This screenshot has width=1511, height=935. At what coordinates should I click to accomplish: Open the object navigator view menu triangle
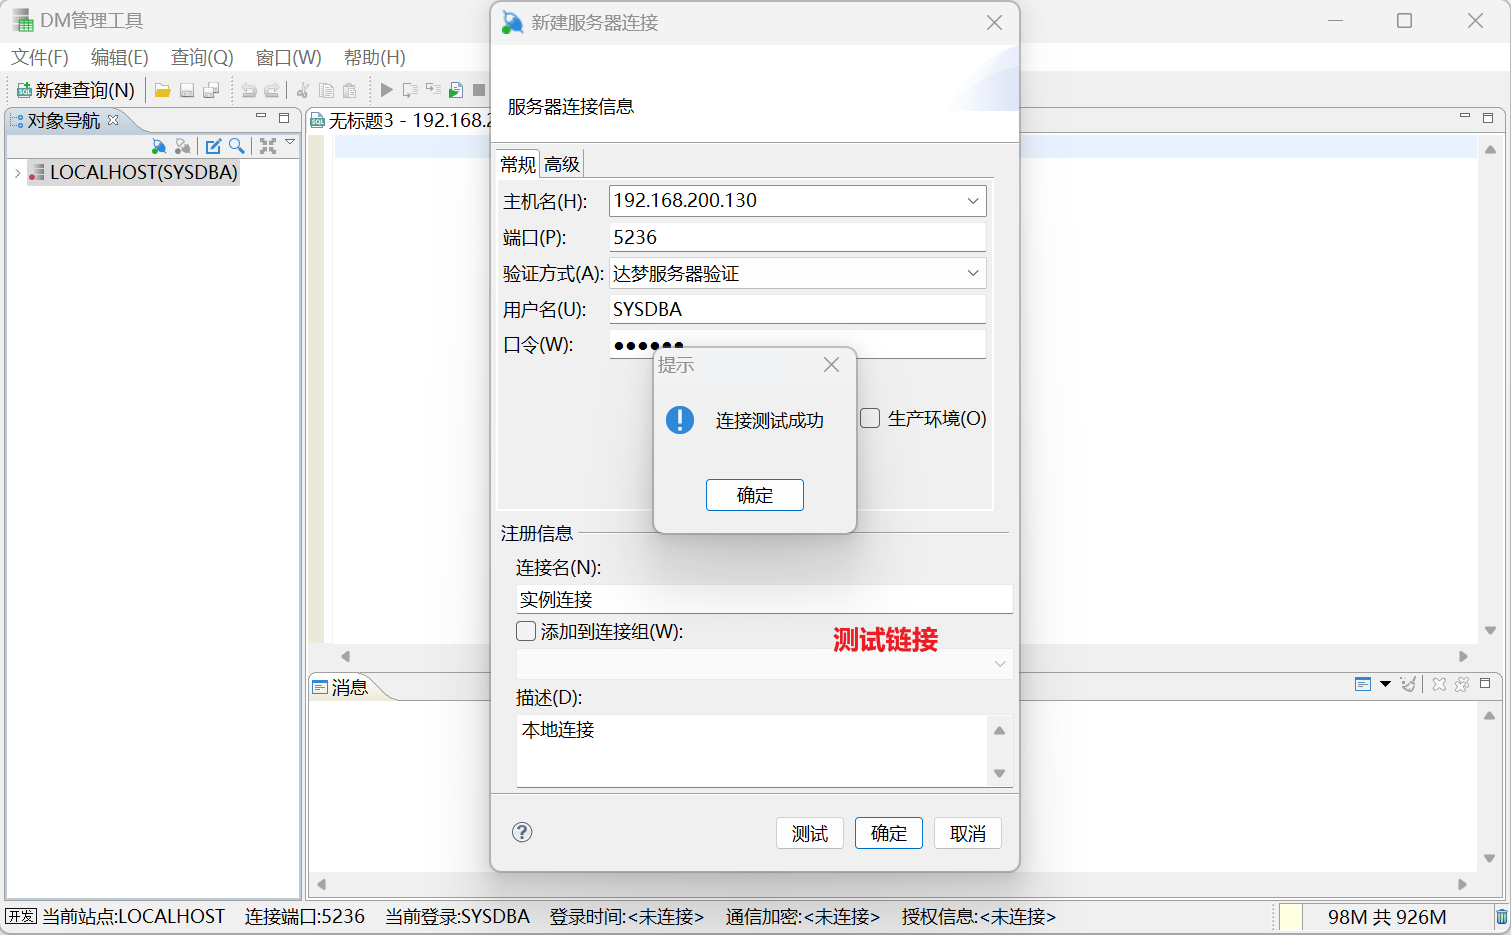[x=290, y=143]
